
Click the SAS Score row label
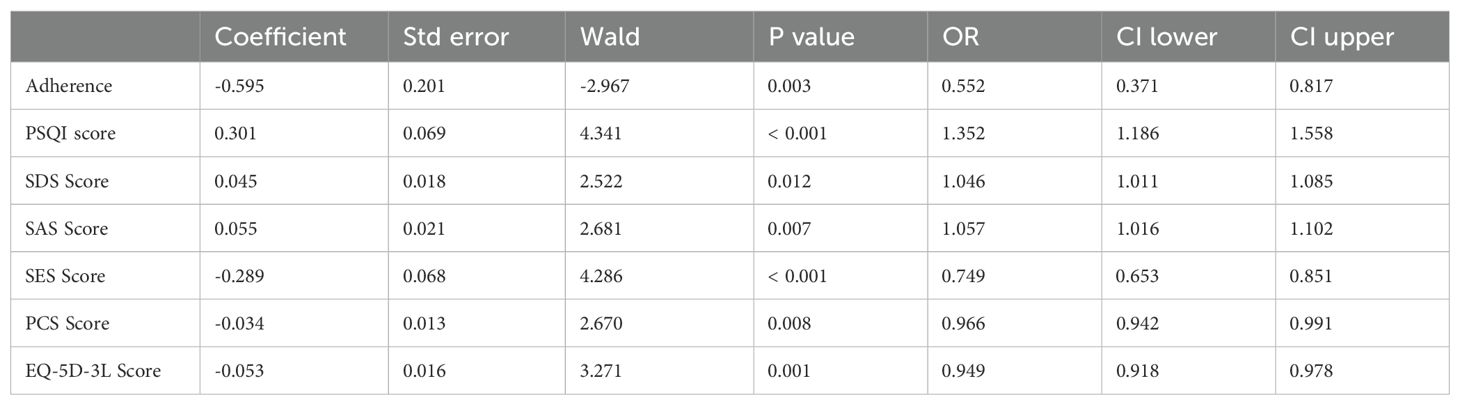click(x=68, y=229)
